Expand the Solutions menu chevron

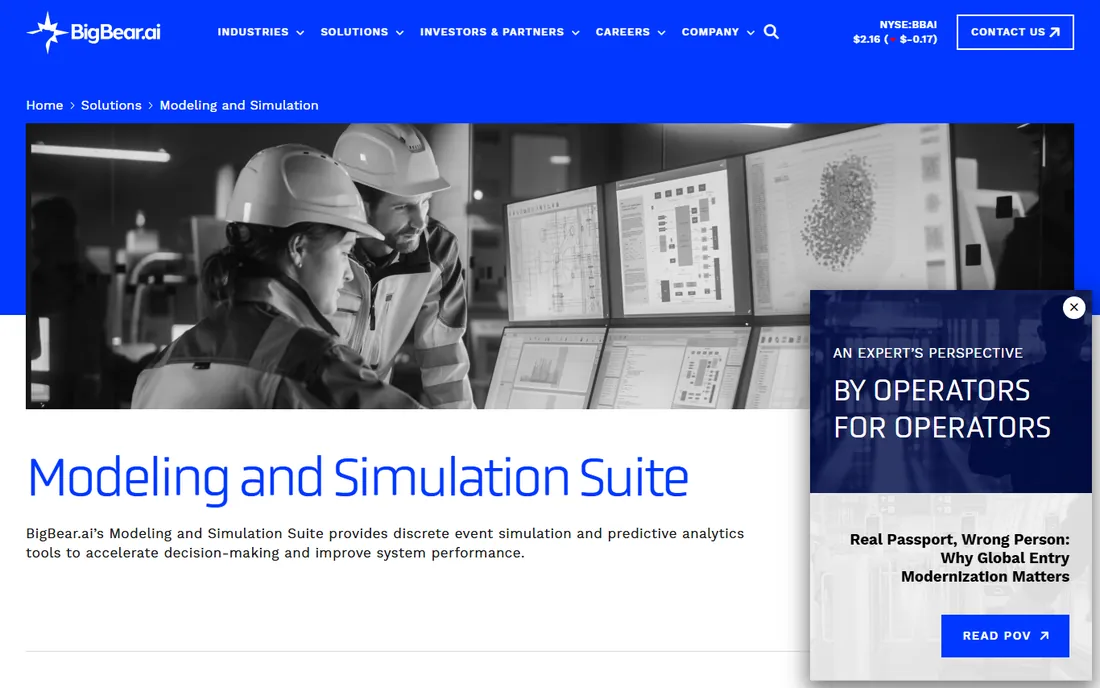[x=400, y=32]
